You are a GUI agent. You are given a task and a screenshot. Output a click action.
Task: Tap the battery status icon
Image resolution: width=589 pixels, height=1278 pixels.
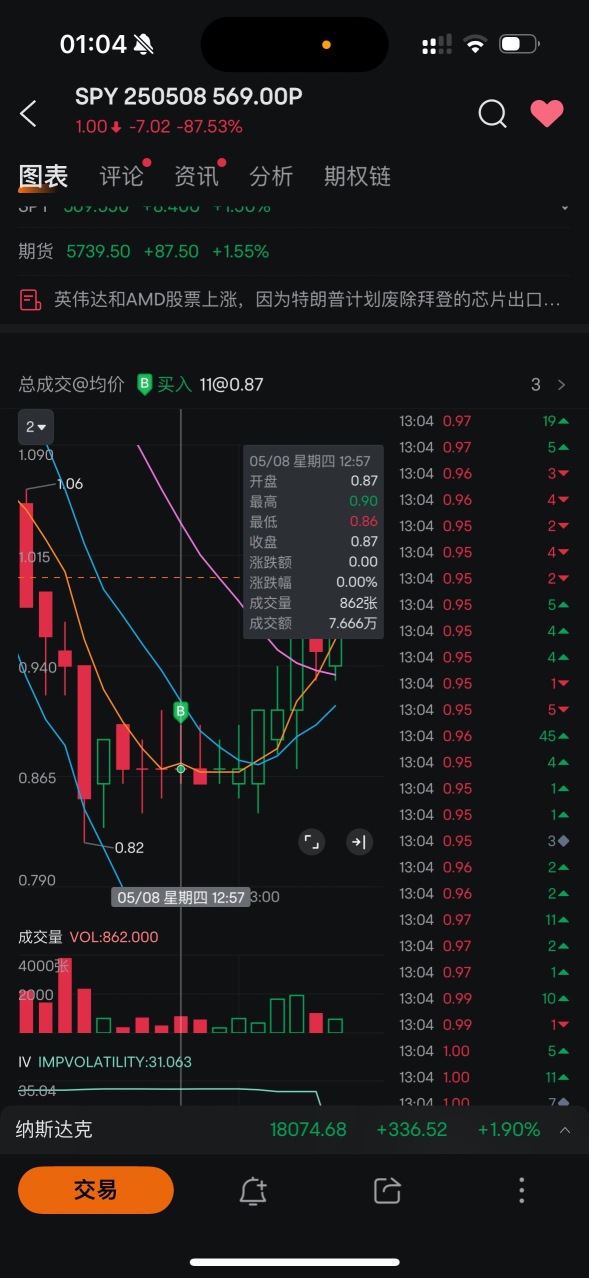point(520,44)
